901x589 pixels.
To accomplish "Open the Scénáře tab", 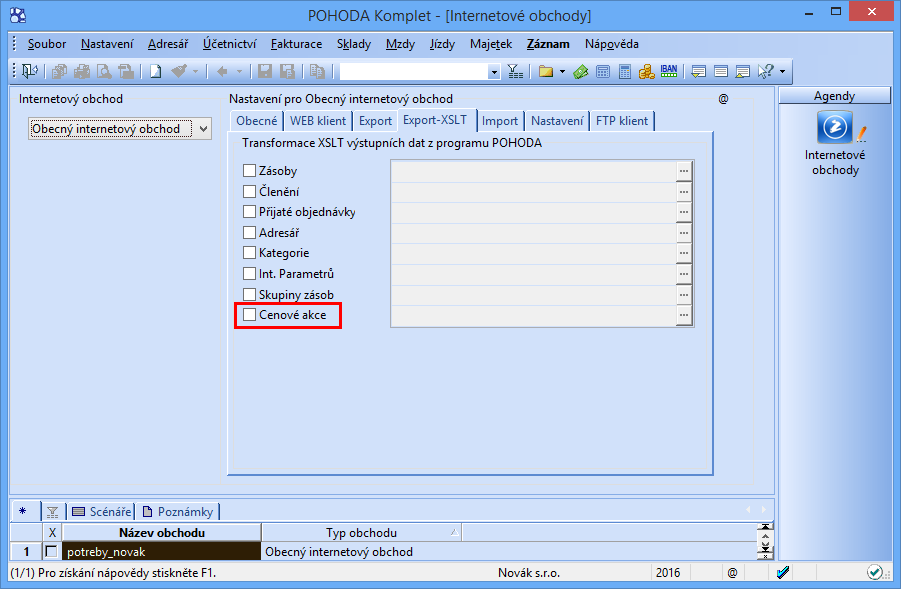I will (102, 511).
